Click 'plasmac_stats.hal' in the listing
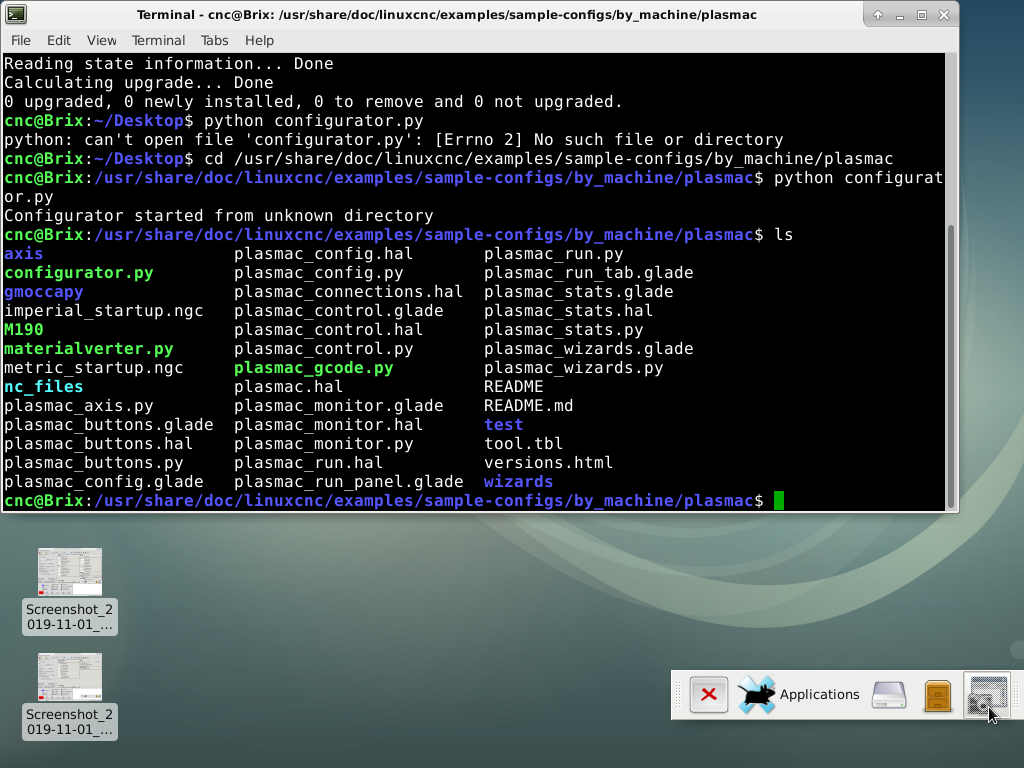The image size is (1024, 768). pos(569,311)
